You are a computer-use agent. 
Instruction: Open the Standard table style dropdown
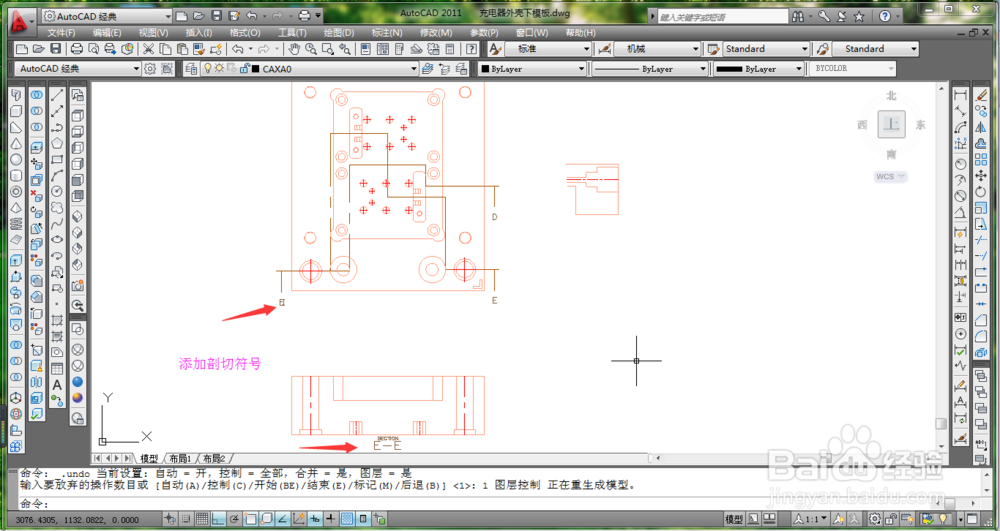805,49
